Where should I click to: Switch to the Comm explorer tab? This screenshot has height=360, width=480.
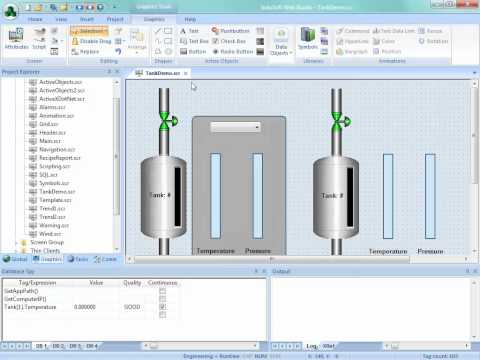[x=105, y=259]
